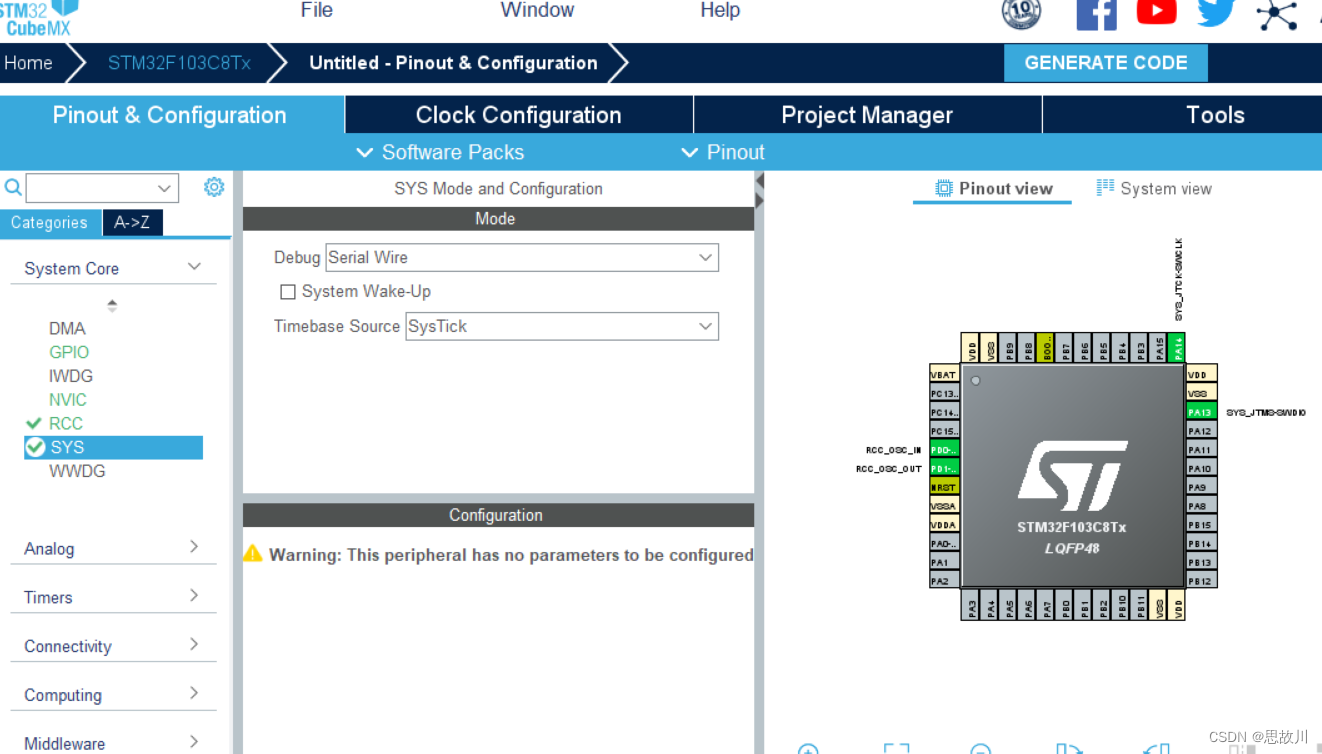
Task: Select IWDG in the System Core list
Action: [71, 376]
